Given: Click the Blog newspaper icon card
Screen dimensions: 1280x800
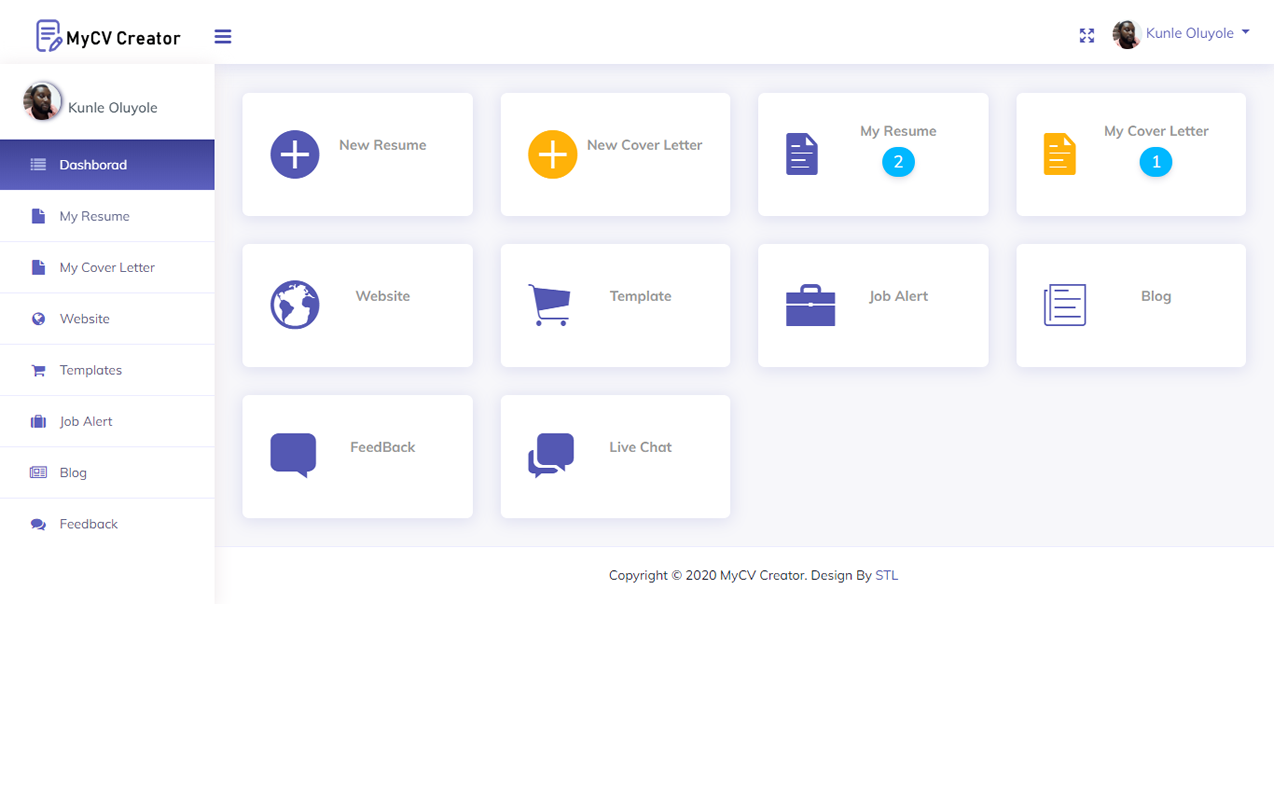Looking at the screenshot, I should (1064, 305).
